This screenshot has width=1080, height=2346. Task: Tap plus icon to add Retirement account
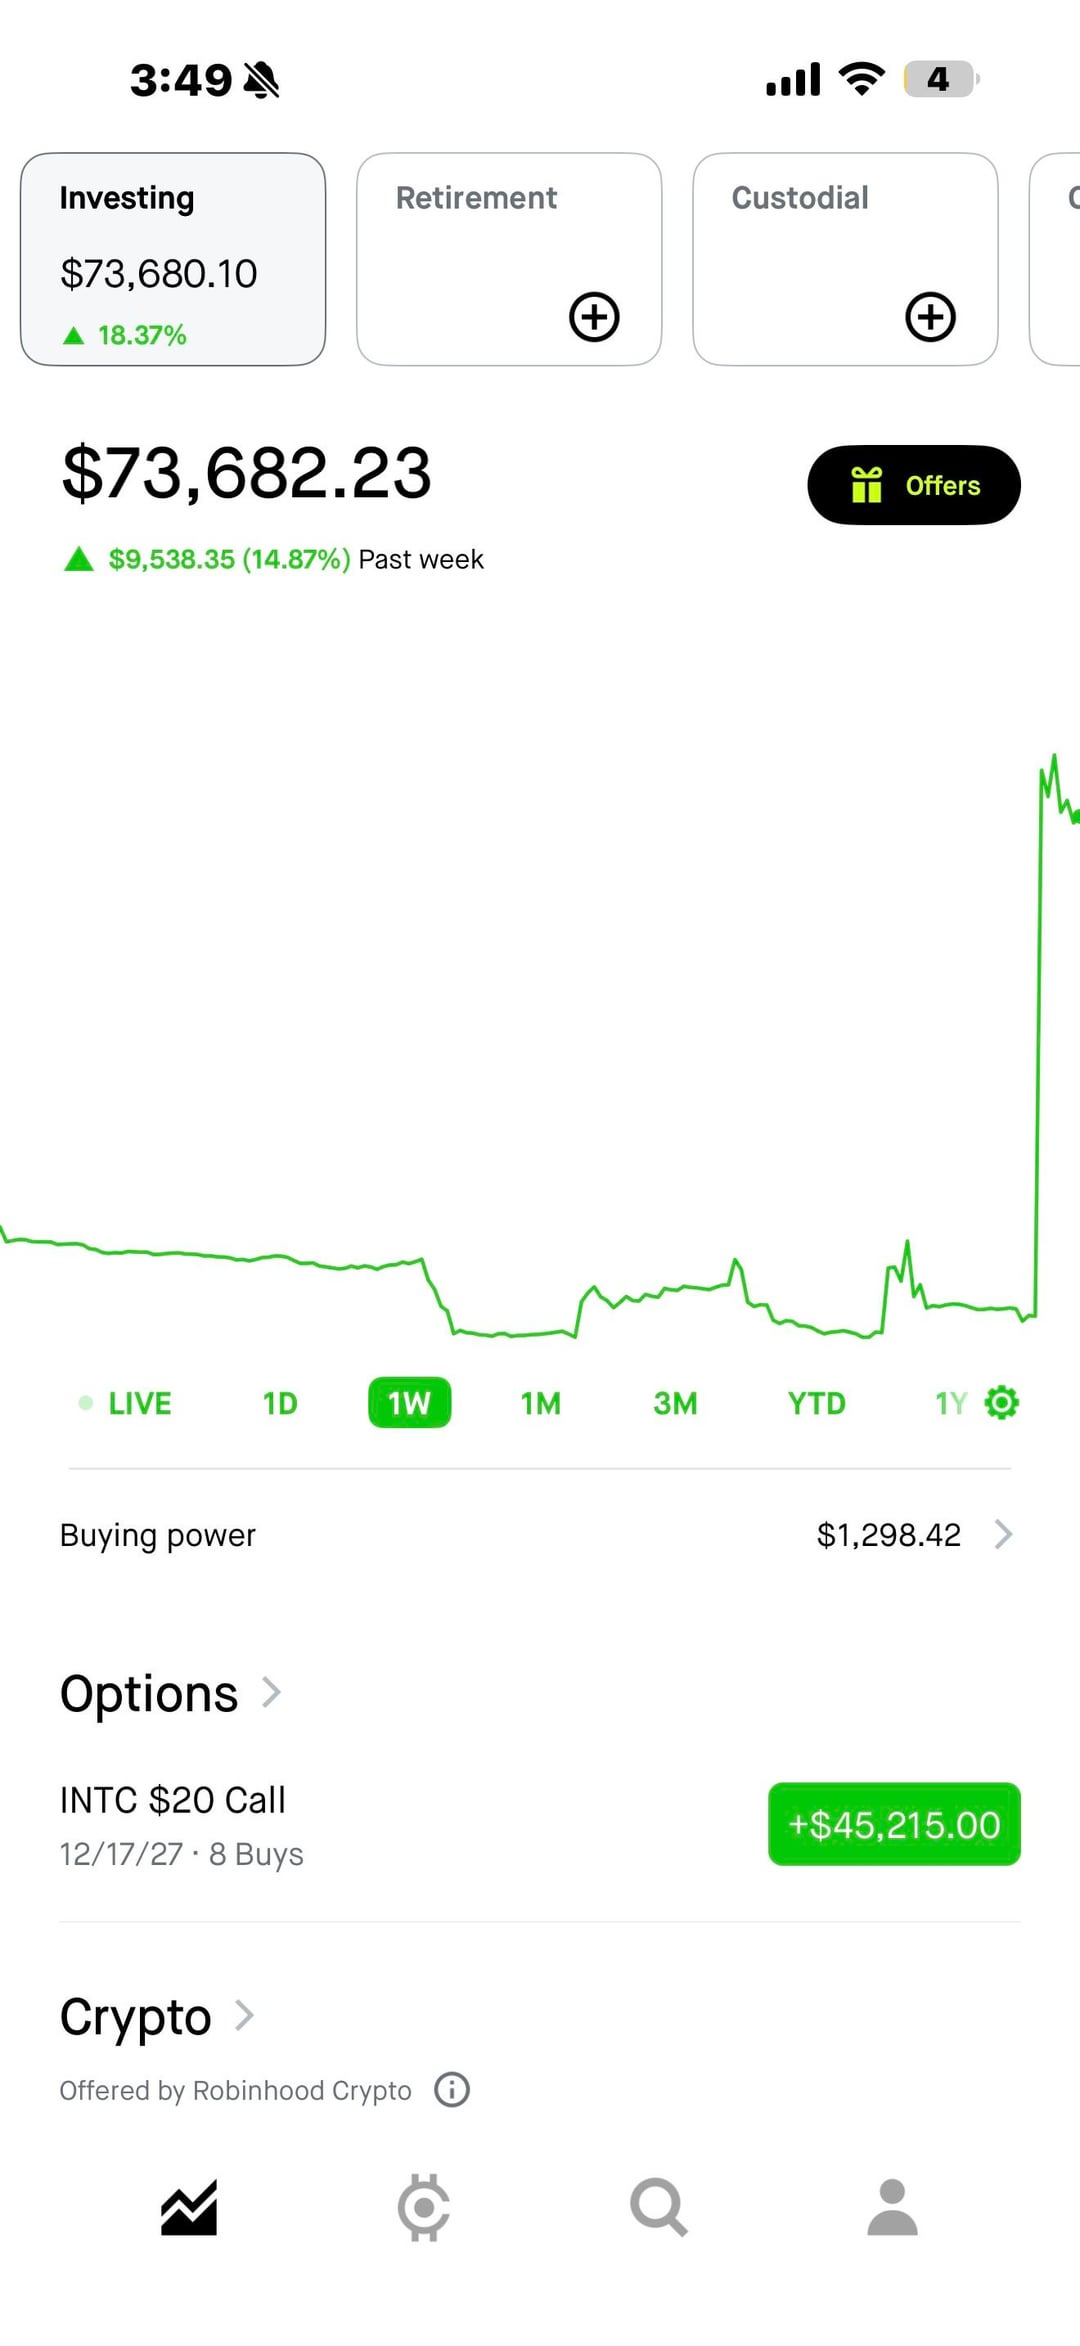[x=594, y=317]
